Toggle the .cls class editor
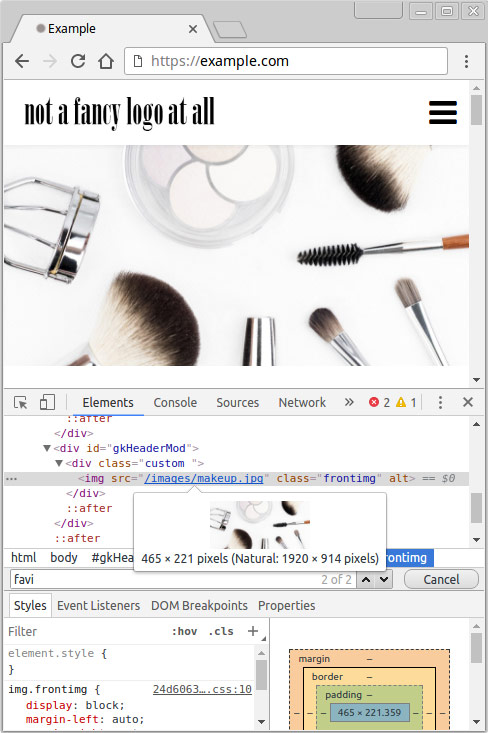 tap(221, 631)
